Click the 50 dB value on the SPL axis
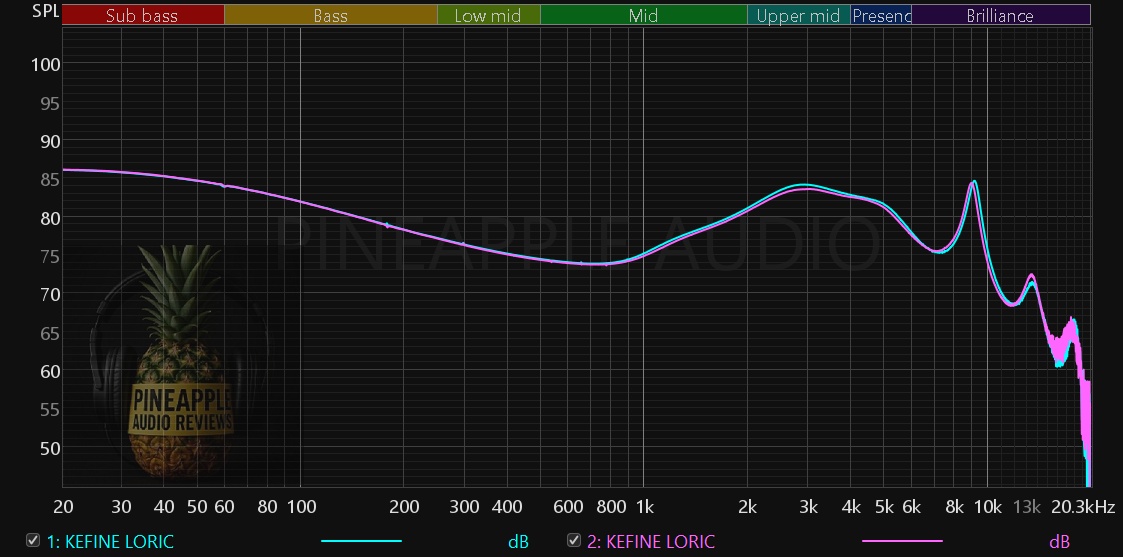The image size is (1123, 557). (x=49, y=449)
